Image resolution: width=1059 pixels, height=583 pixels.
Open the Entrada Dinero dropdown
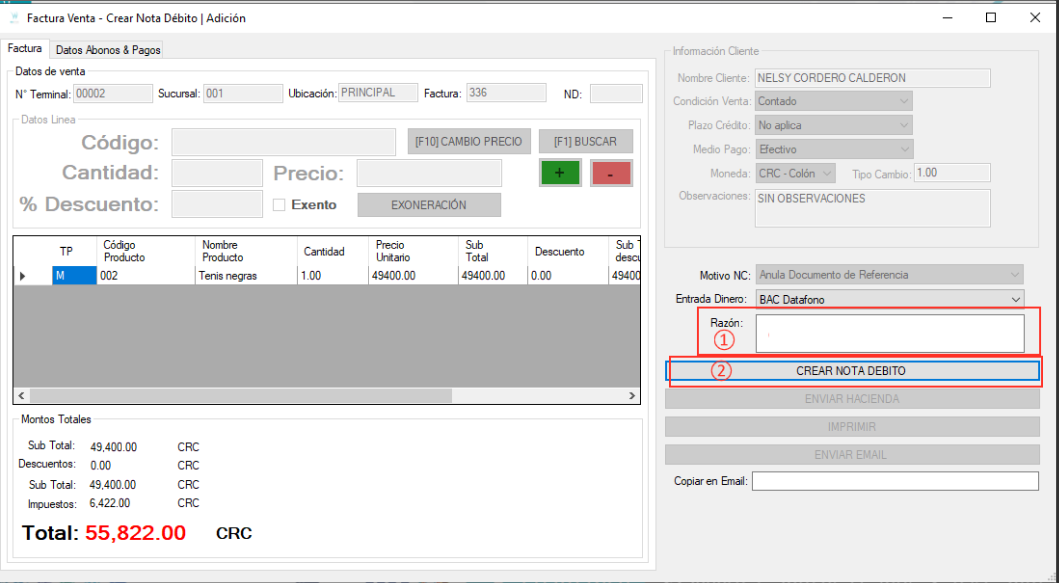(x=889, y=299)
